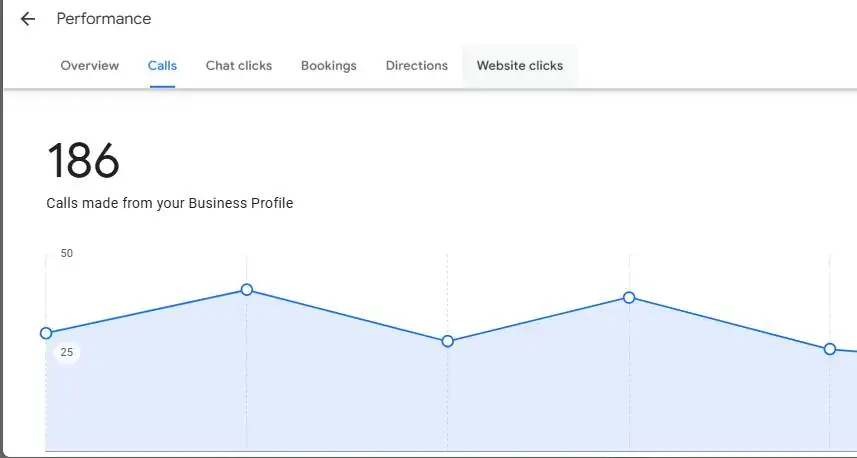
Task: Open the Overview tab
Action: click(x=90, y=66)
